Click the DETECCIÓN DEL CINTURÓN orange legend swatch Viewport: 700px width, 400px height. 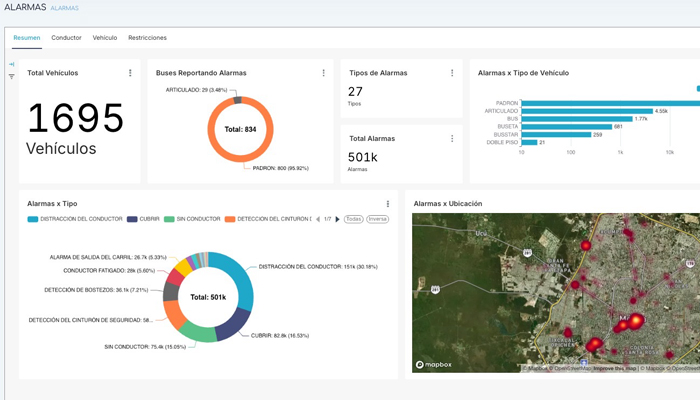pos(230,219)
